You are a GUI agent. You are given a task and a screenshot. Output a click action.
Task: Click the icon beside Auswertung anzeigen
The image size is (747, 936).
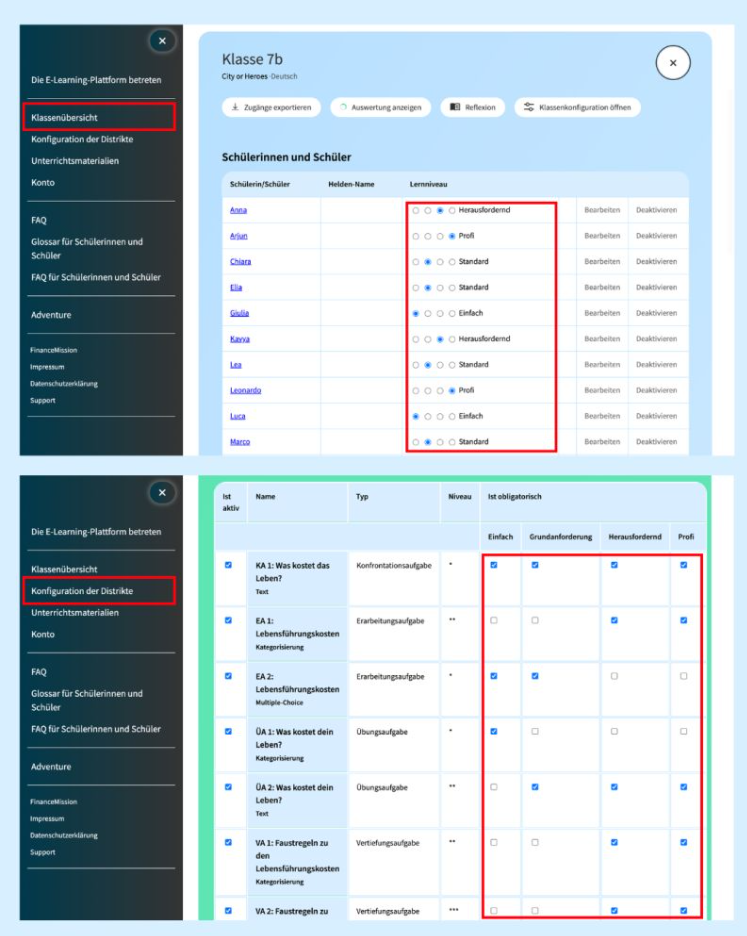pyautogui.click(x=342, y=107)
